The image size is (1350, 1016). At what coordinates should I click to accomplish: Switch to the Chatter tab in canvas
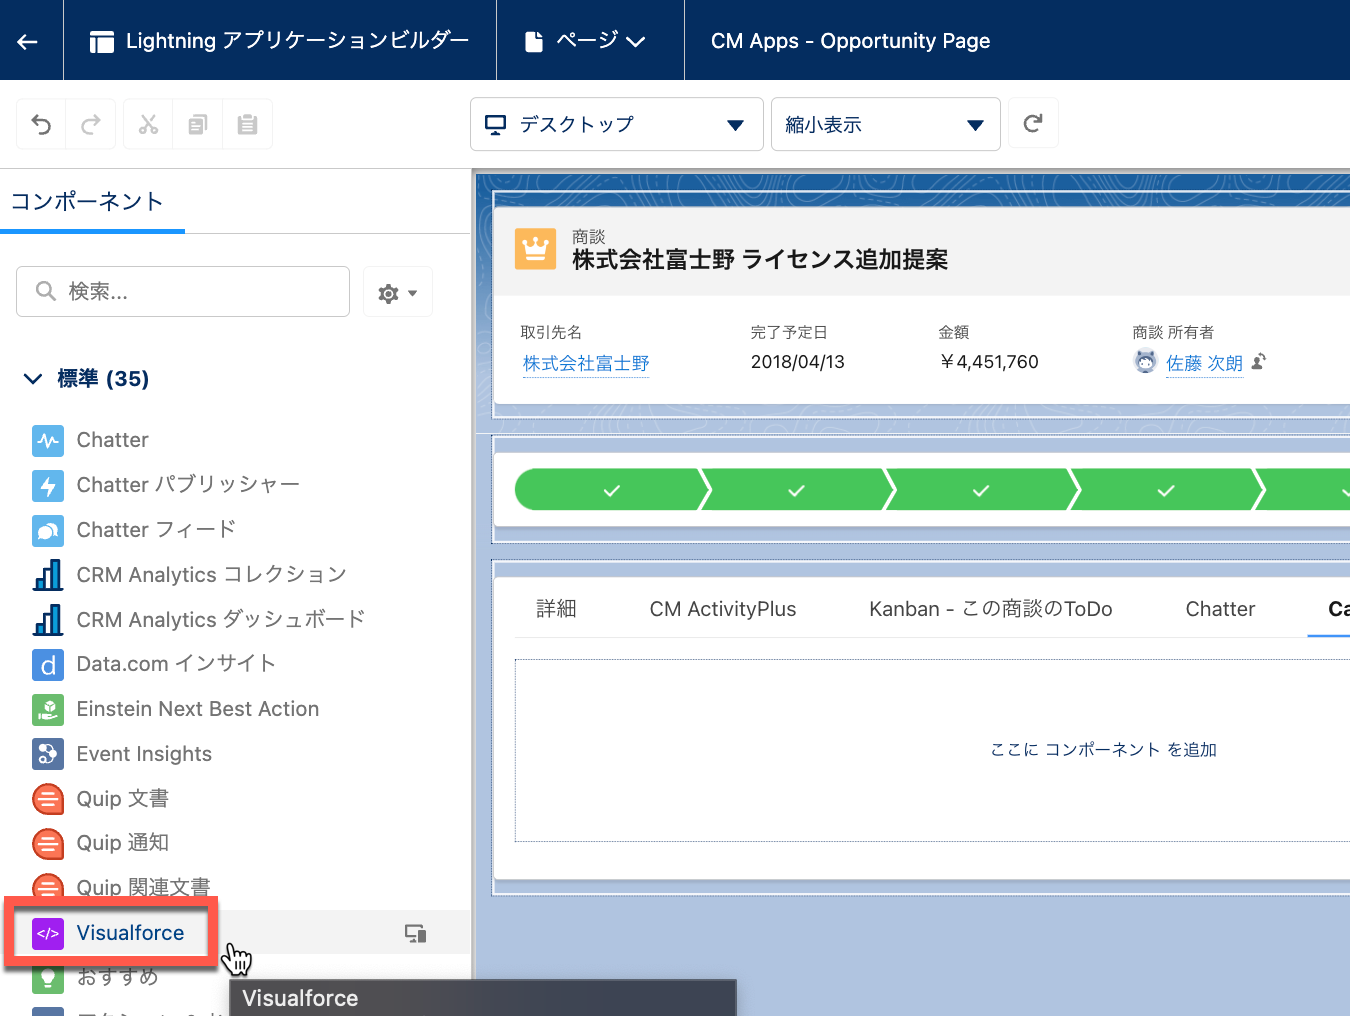pyautogui.click(x=1220, y=609)
